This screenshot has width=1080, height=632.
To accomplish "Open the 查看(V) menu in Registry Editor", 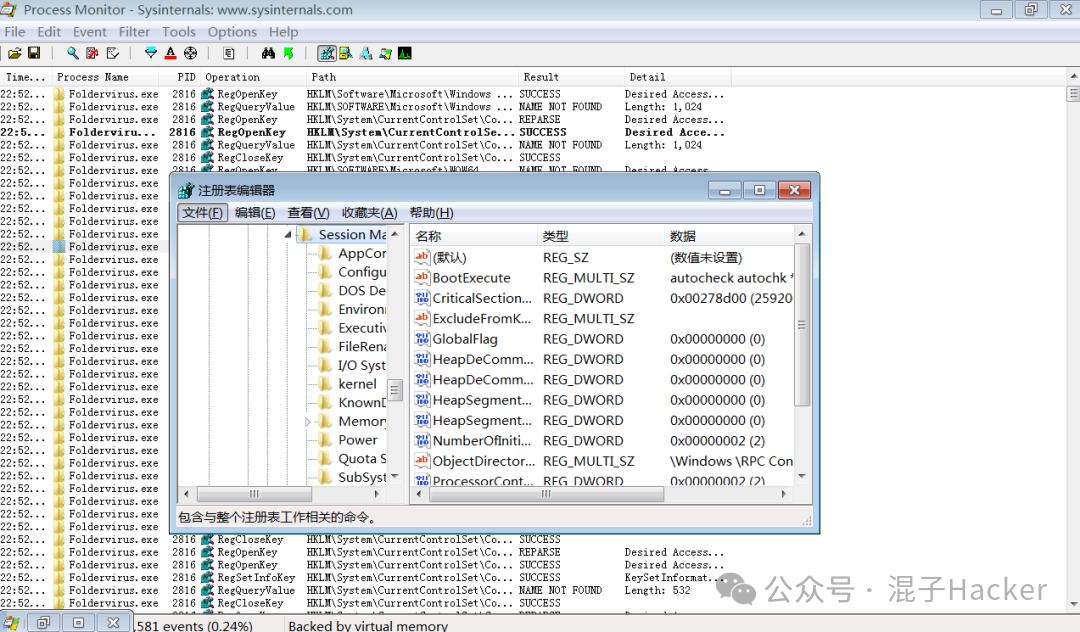I will [306, 211].
